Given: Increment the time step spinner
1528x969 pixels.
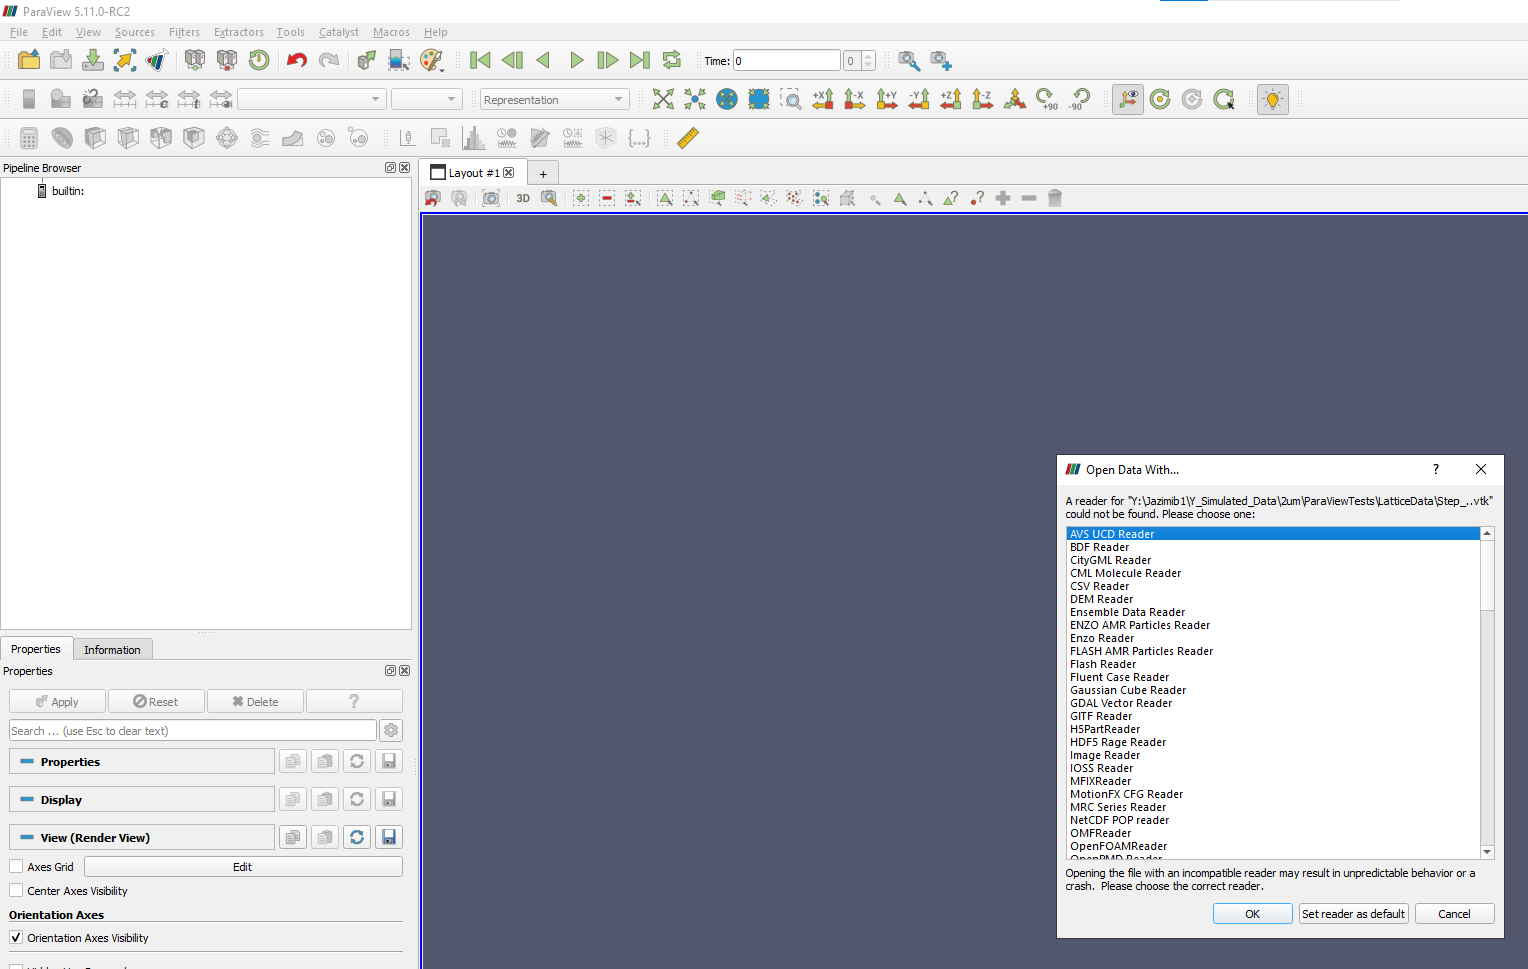Looking at the screenshot, I should click(869, 56).
